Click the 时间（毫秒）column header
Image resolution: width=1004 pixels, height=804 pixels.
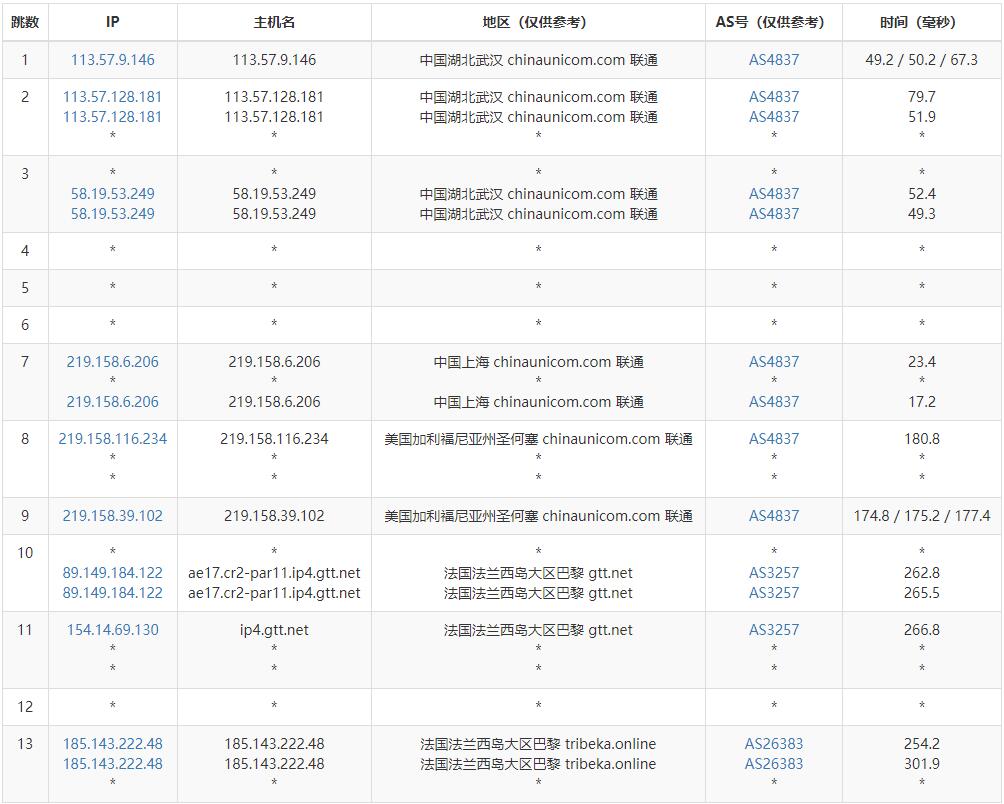(x=921, y=22)
